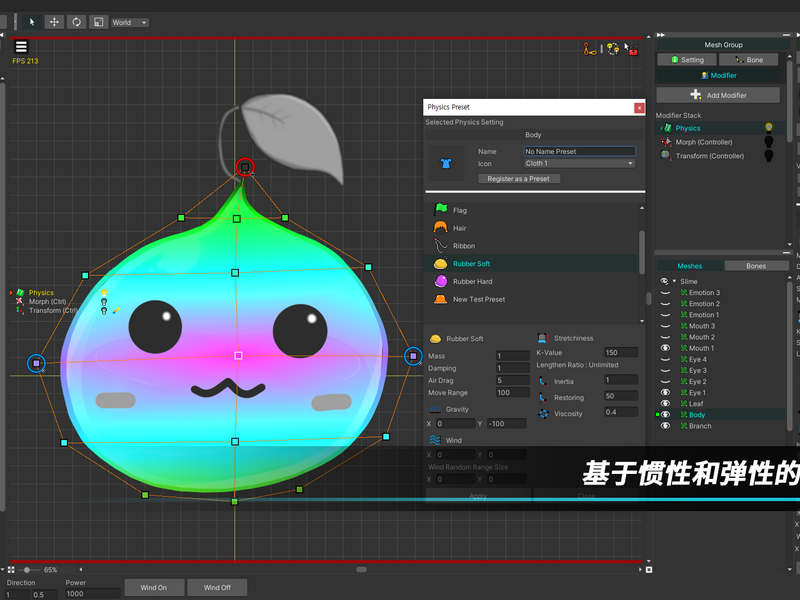Toggle the Transform (Controller) modifier lightbulb

(768, 155)
